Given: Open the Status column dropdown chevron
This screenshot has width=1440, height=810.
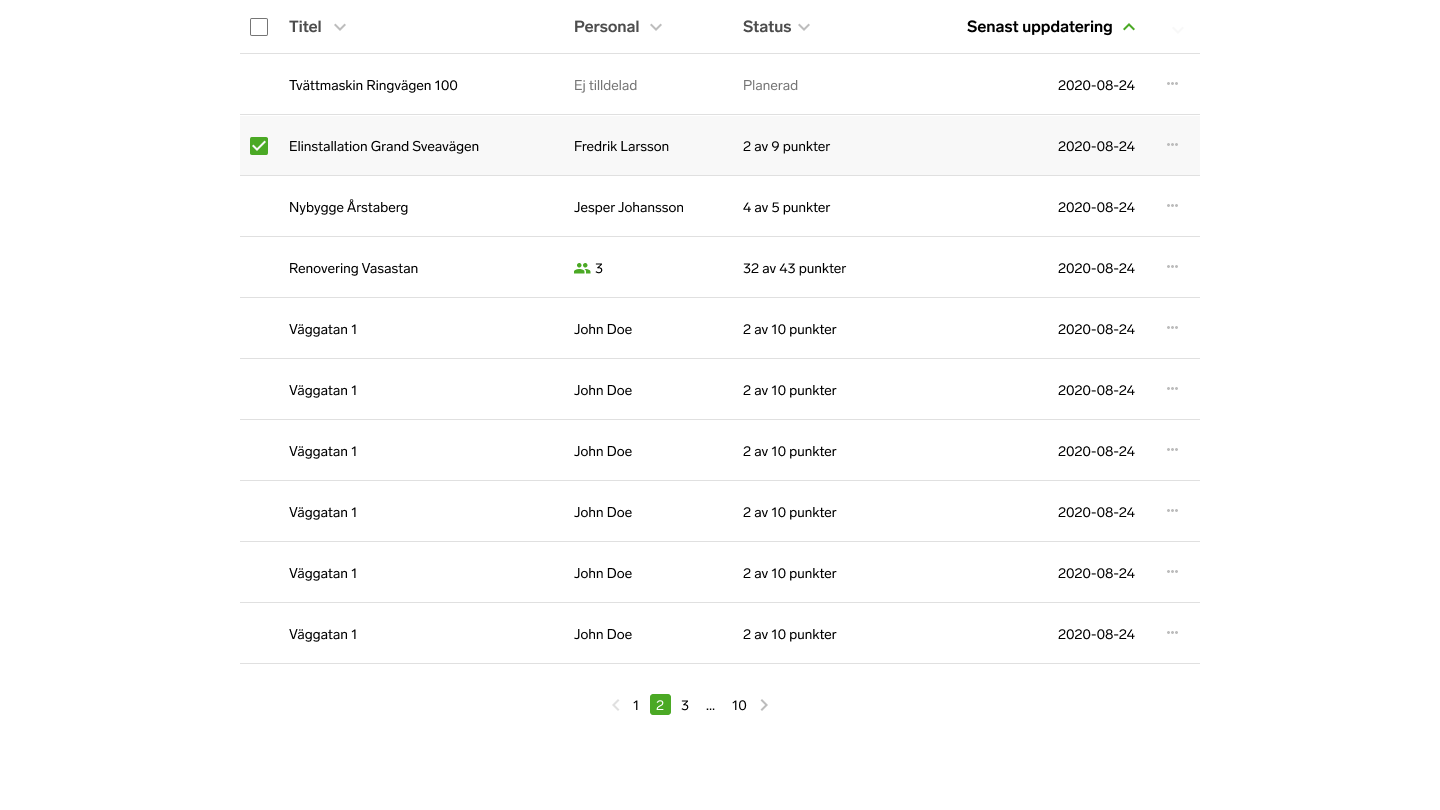Looking at the screenshot, I should coord(804,27).
